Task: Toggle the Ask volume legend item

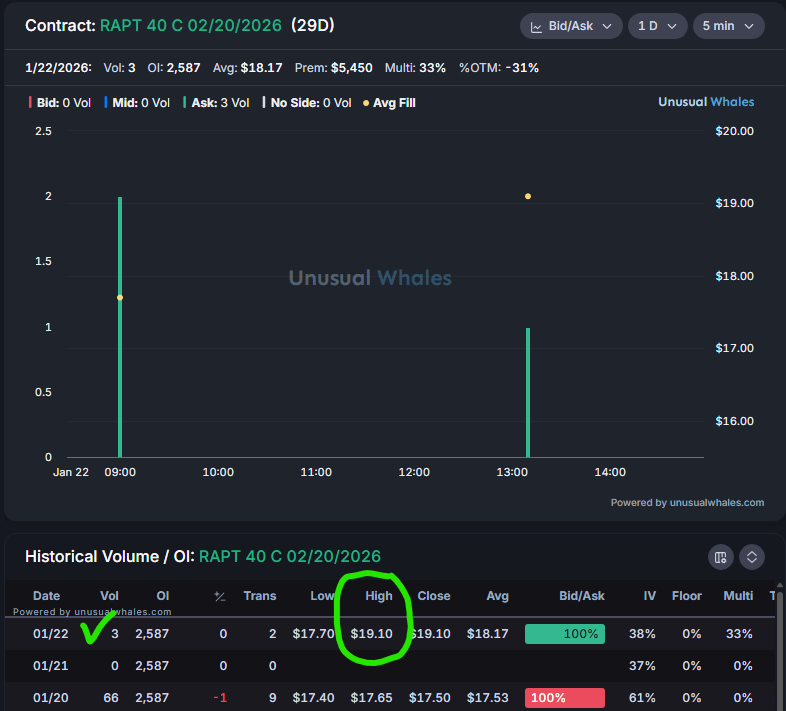Action: click(x=216, y=103)
